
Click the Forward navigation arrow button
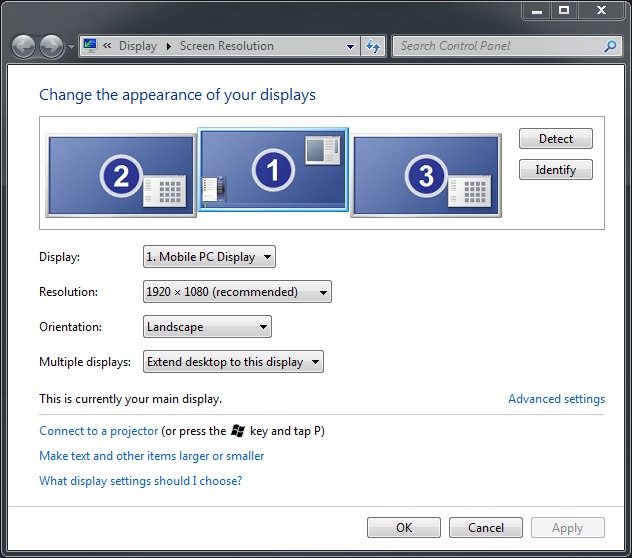pyautogui.click(x=51, y=46)
